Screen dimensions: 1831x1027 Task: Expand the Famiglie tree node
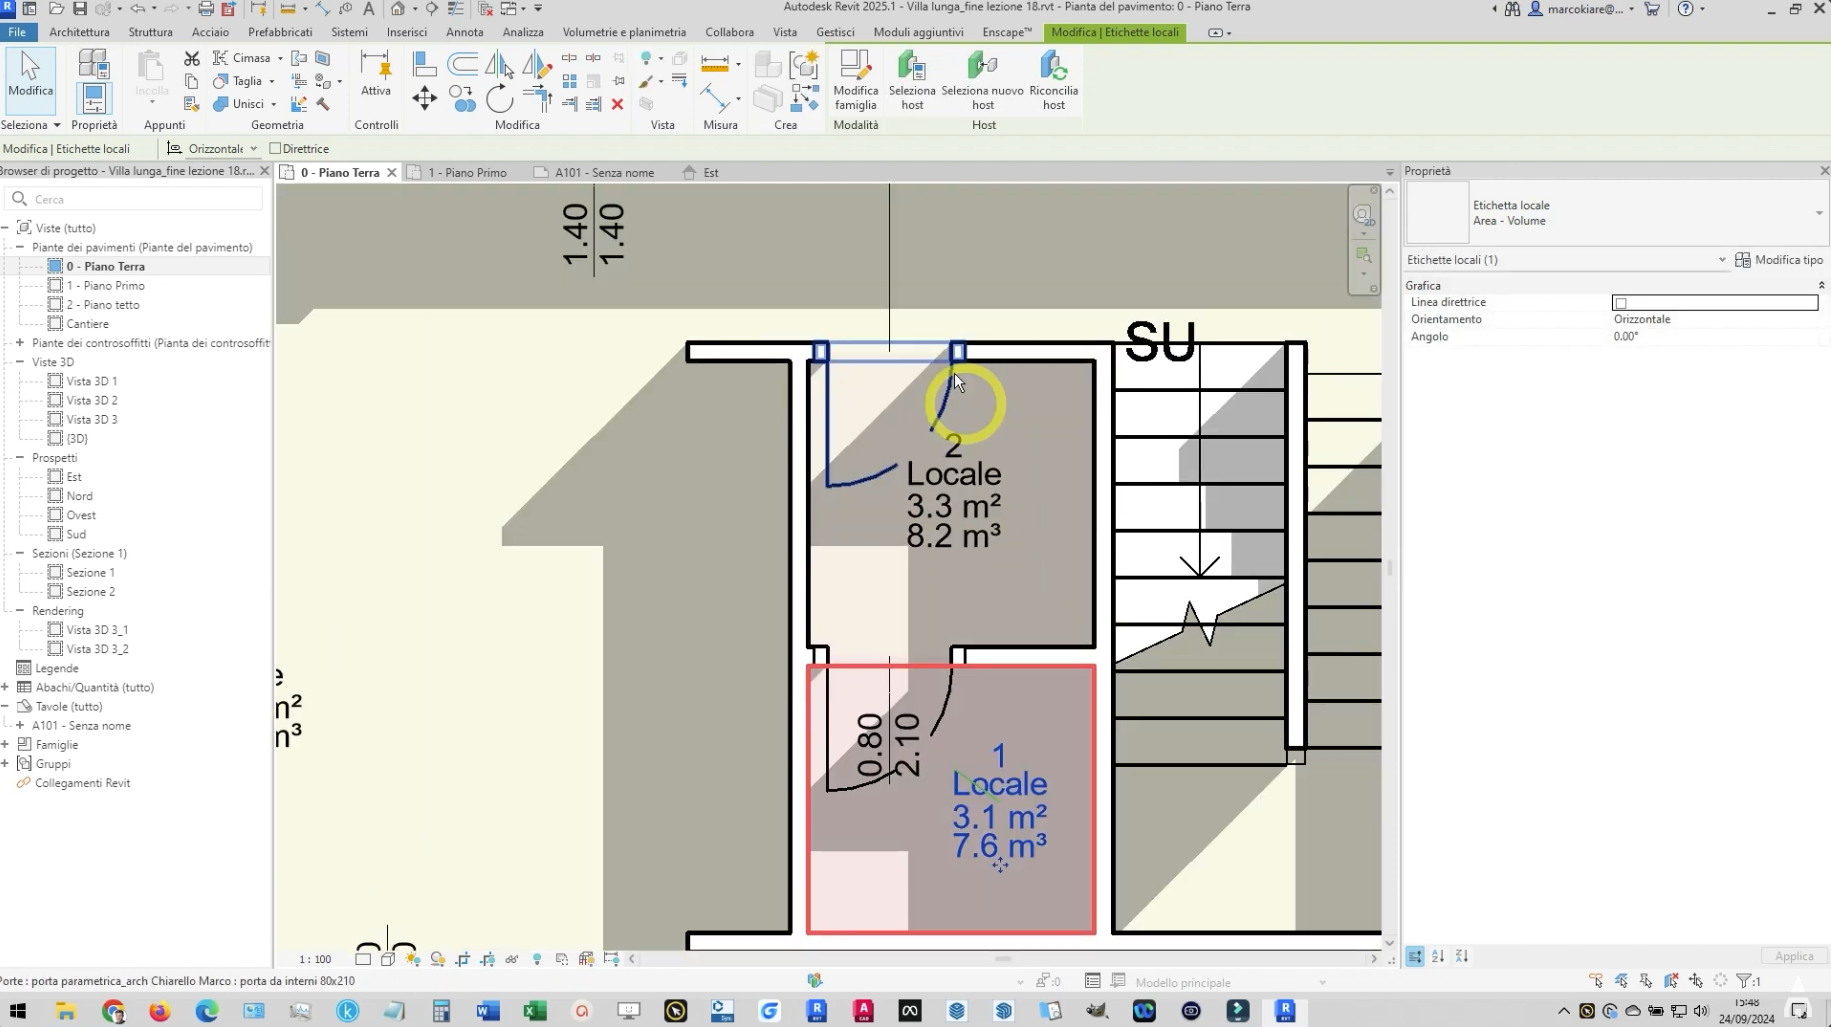6,745
